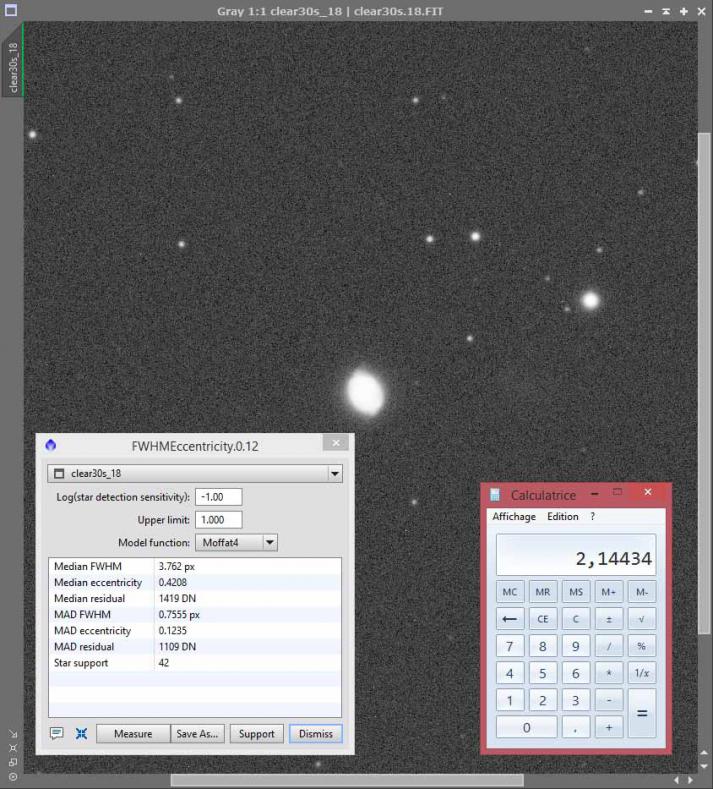
Task: Open the script documentation speech-bubble icon
Action: point(57,733)
